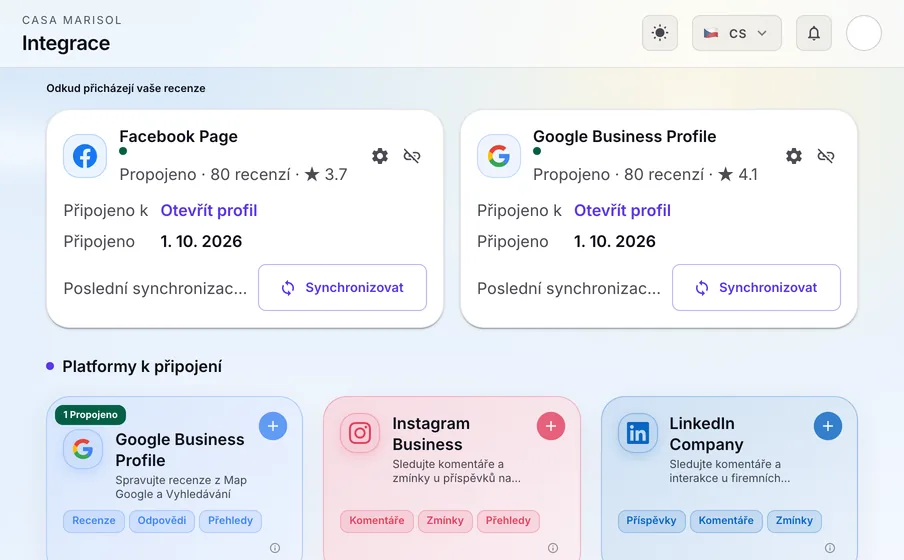Screen dimensions: 904x560
Task: Click Google Business Profile connected card title
Action: (624, 137)
